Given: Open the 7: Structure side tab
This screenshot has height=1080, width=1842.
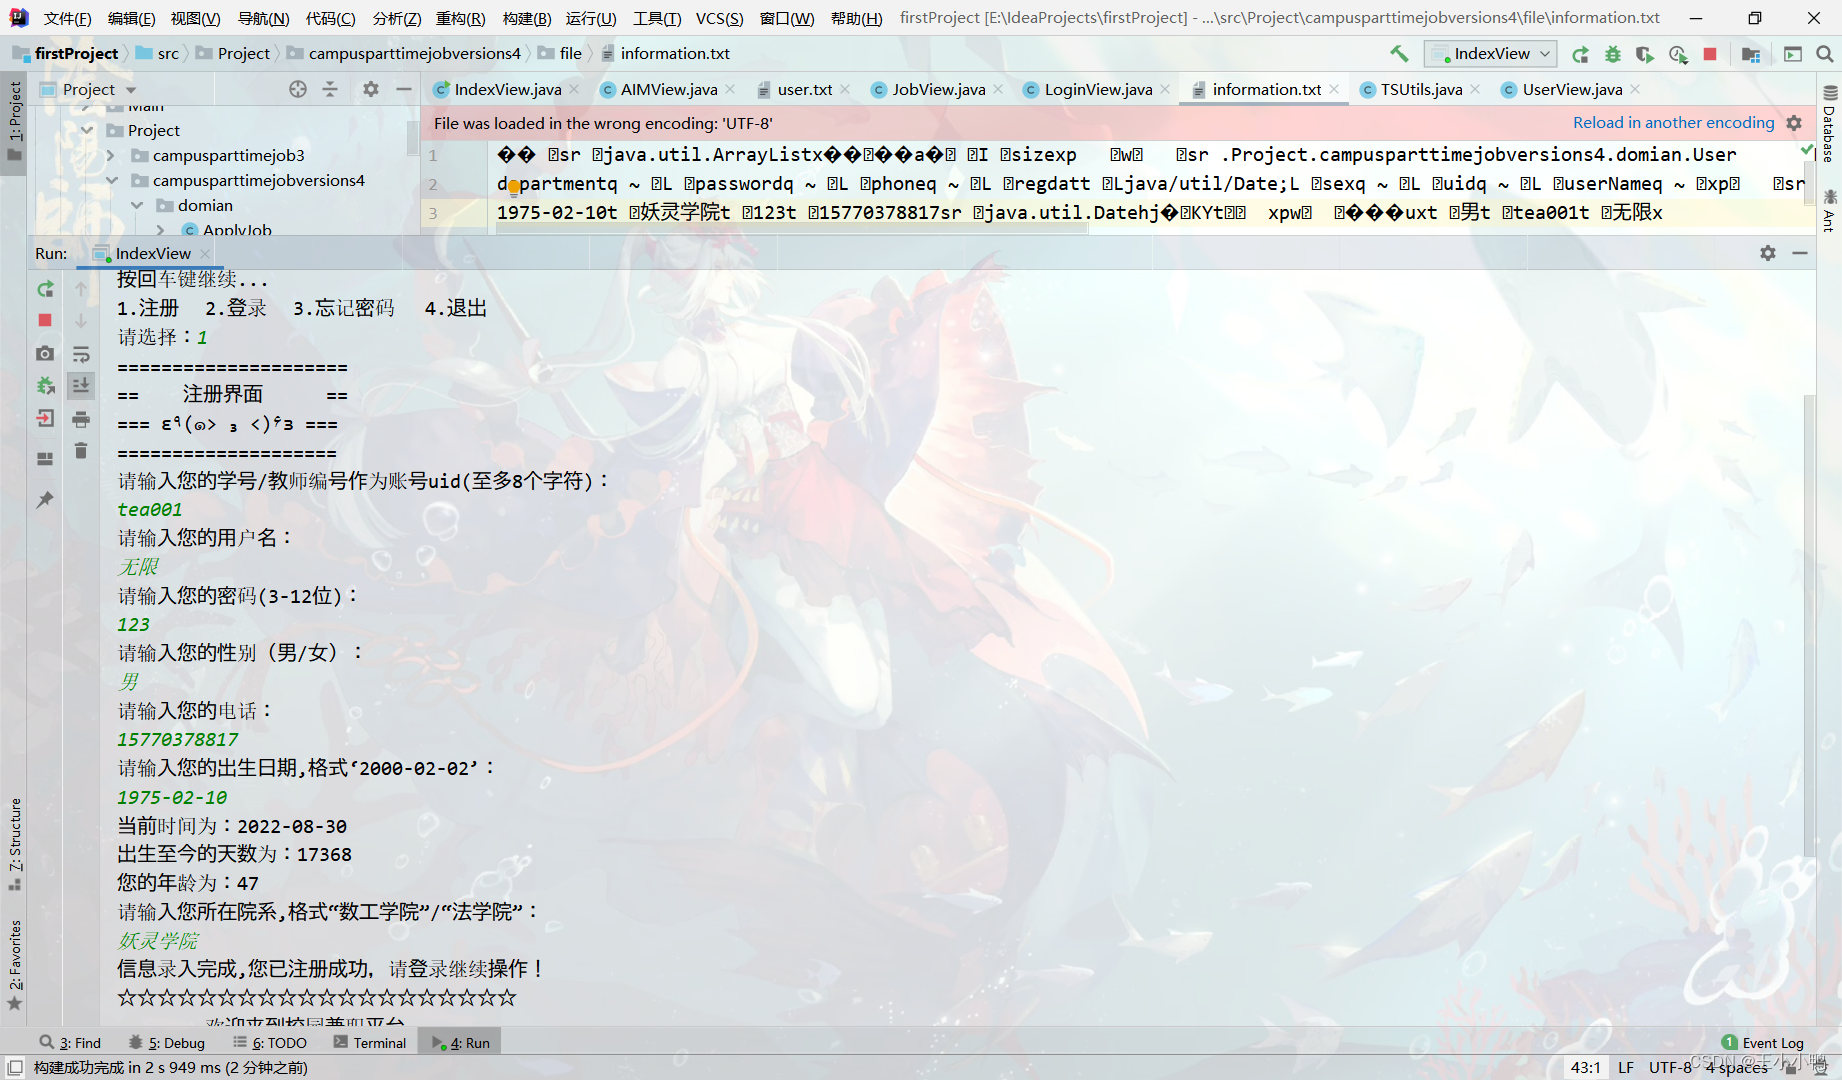Looking at the screenshot, I should click(x=15, y=843).
